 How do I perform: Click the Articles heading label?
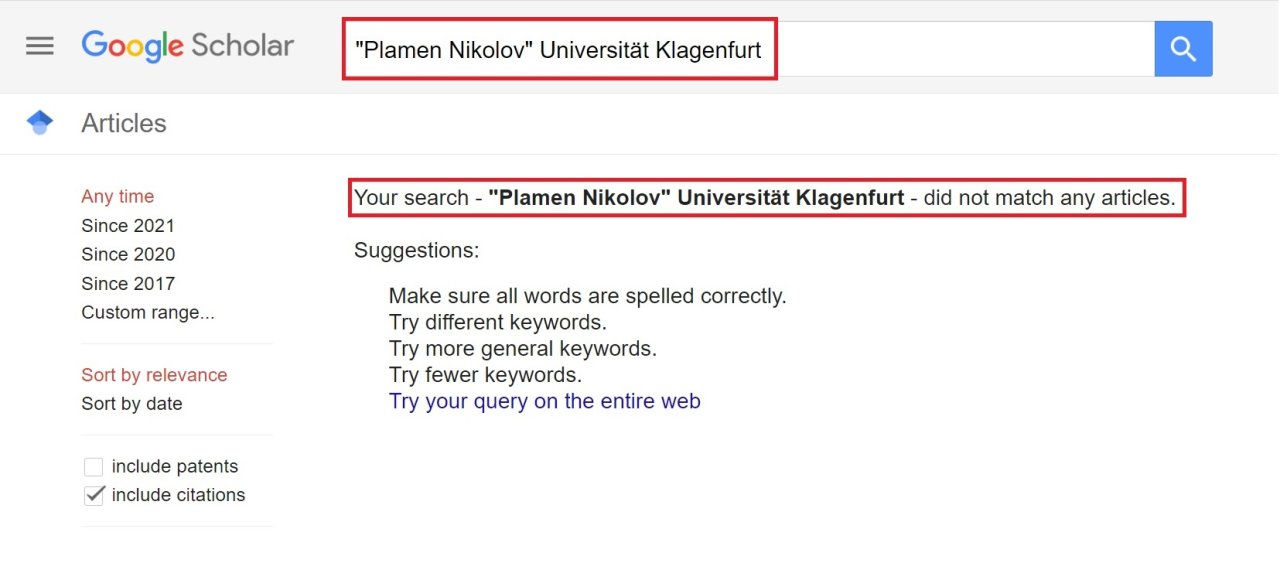pyautogui.click(x=124, y=123)
